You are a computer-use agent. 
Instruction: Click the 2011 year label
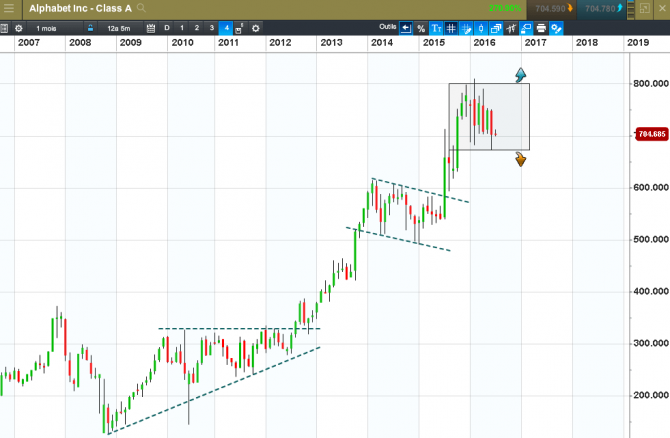[x=228, y=43]
